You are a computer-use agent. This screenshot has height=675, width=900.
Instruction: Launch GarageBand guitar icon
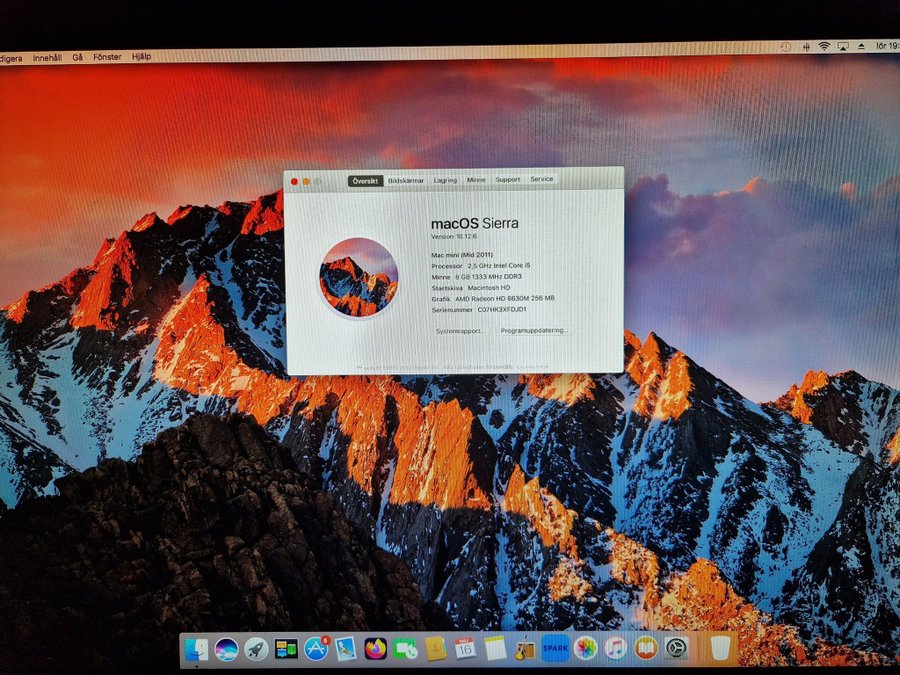pos(525,649)
